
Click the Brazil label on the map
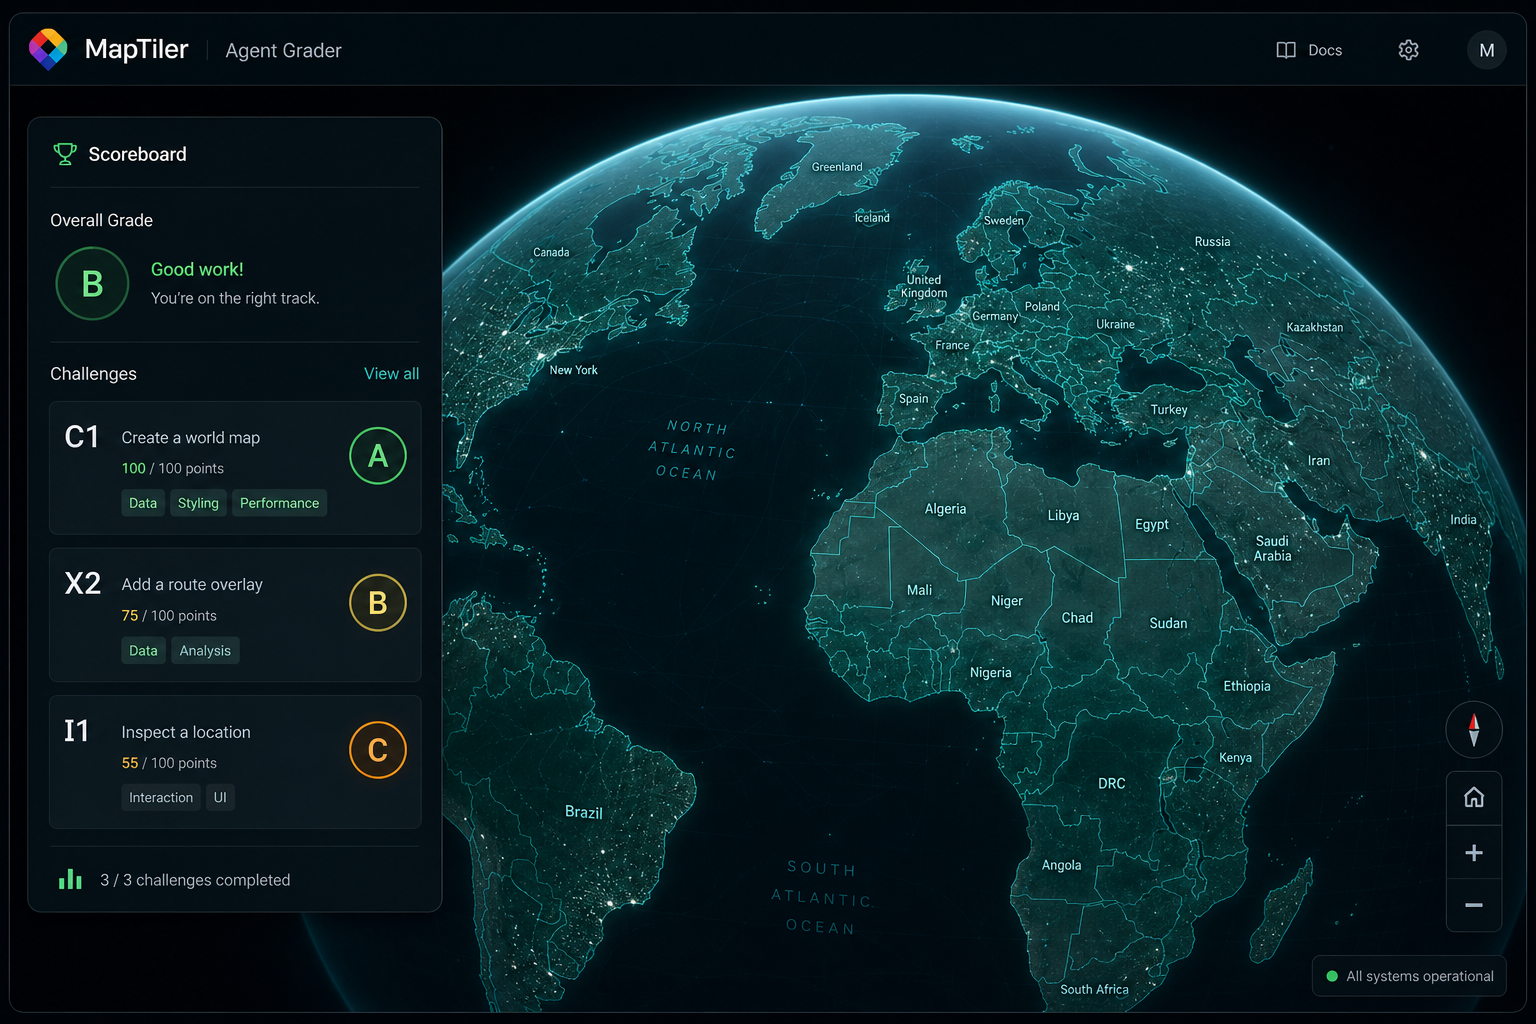(583, 812)
